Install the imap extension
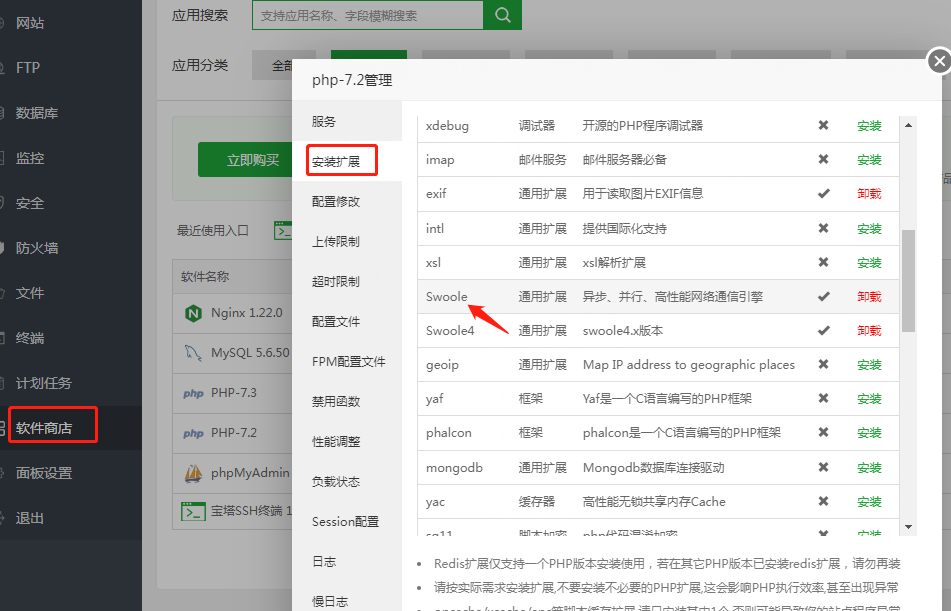 click(x=869, y=160)
